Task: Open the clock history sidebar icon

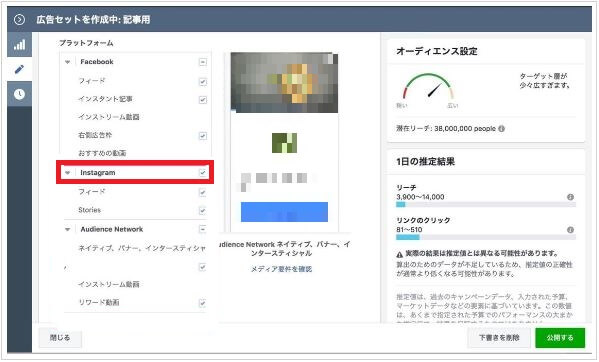Action: (19, 94)
